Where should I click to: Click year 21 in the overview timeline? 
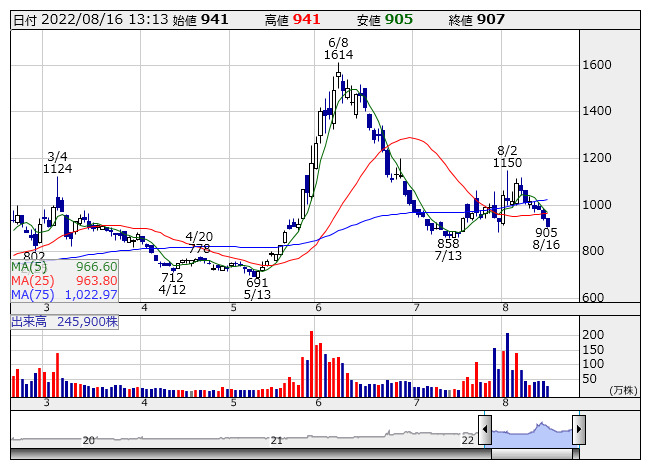pyautogui.click(x=277, y=440)
